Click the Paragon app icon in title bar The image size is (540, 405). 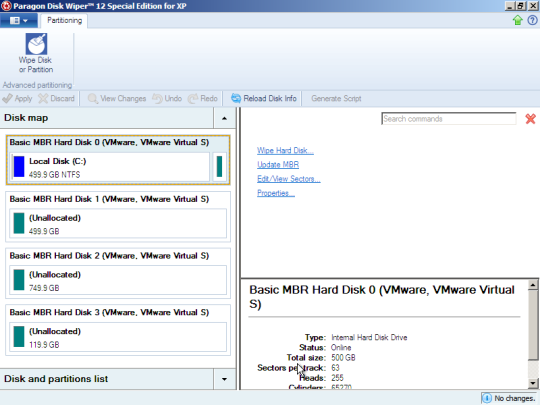tap(6, 6)
